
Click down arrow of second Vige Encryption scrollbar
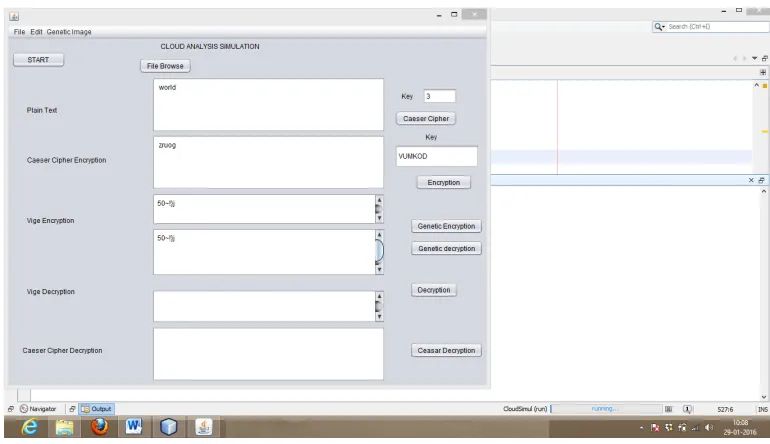point(379,269)
